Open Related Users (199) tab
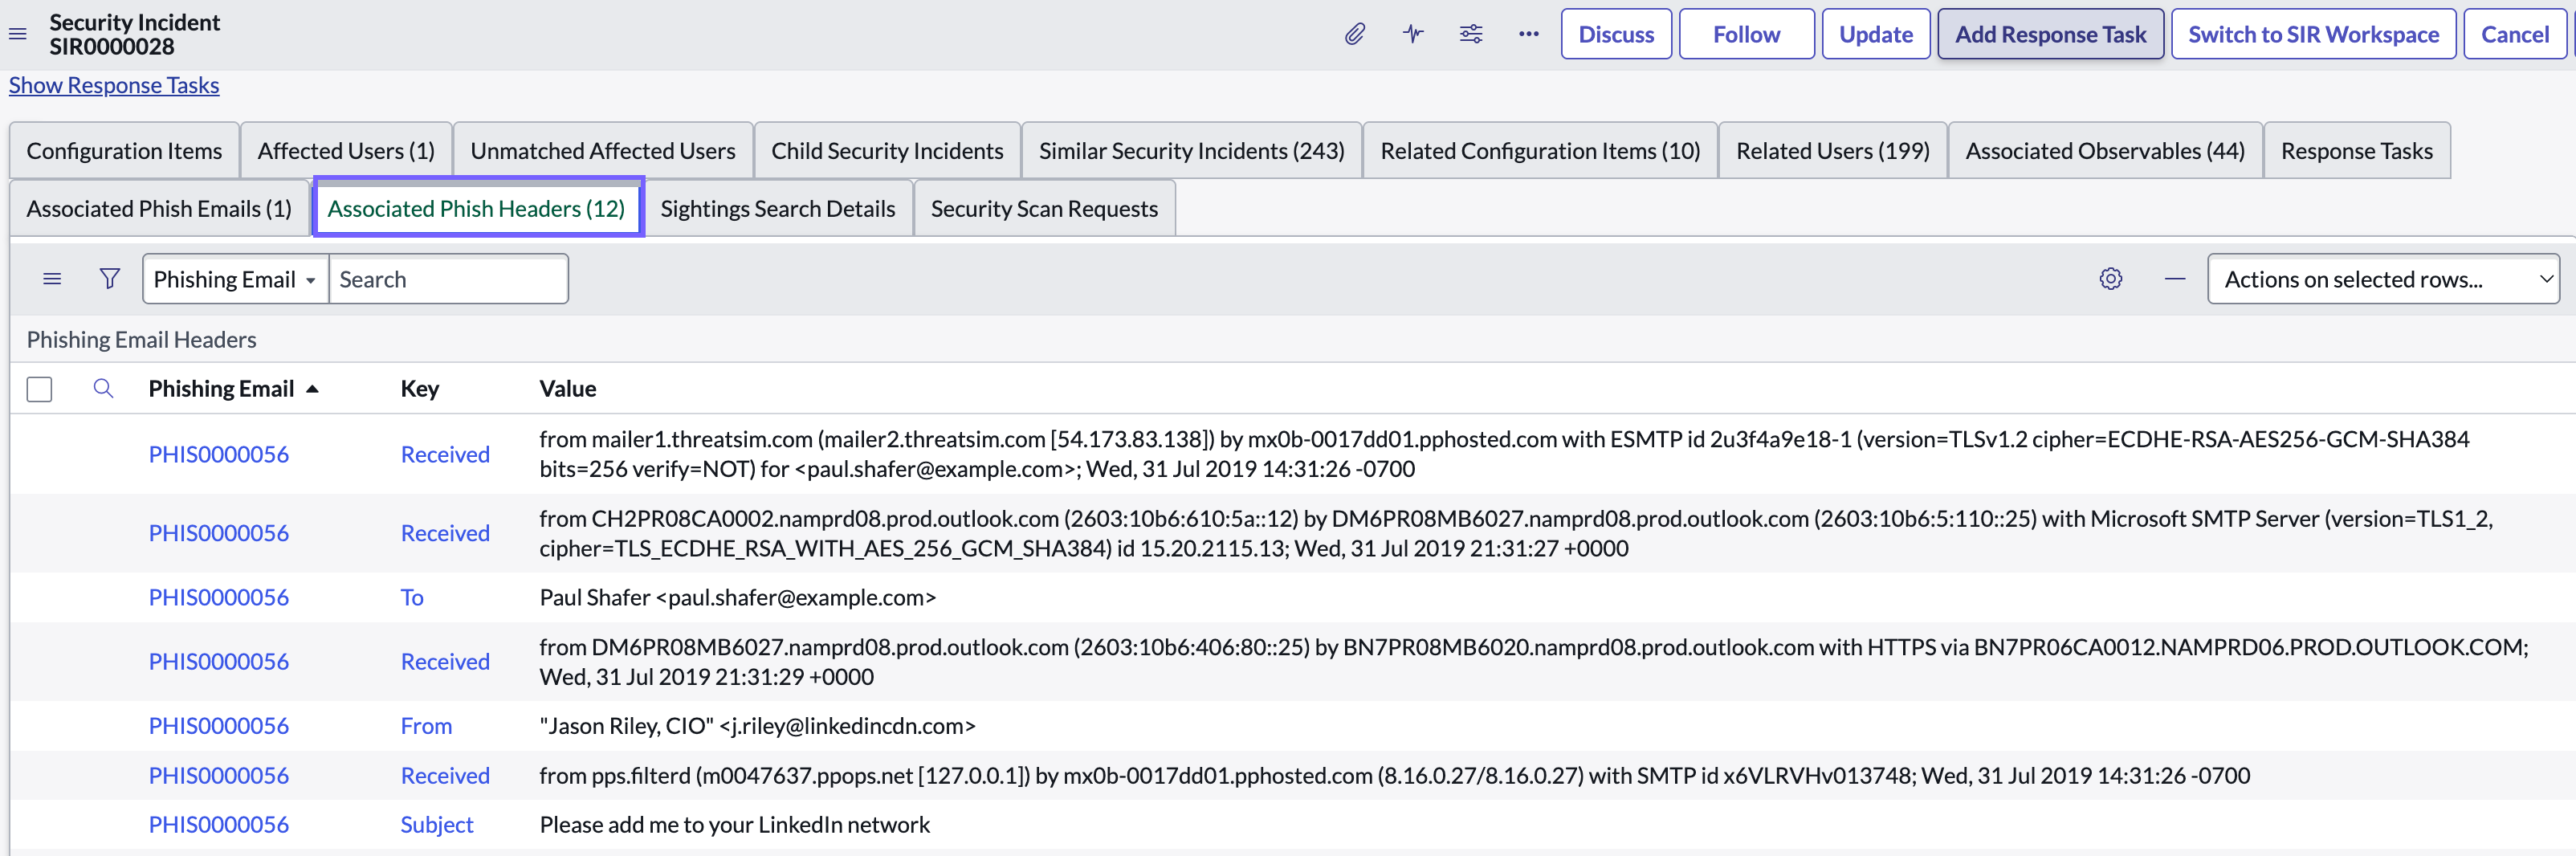The height and width of the screenshot is (856, 2576). click(x=1832, y=151)
